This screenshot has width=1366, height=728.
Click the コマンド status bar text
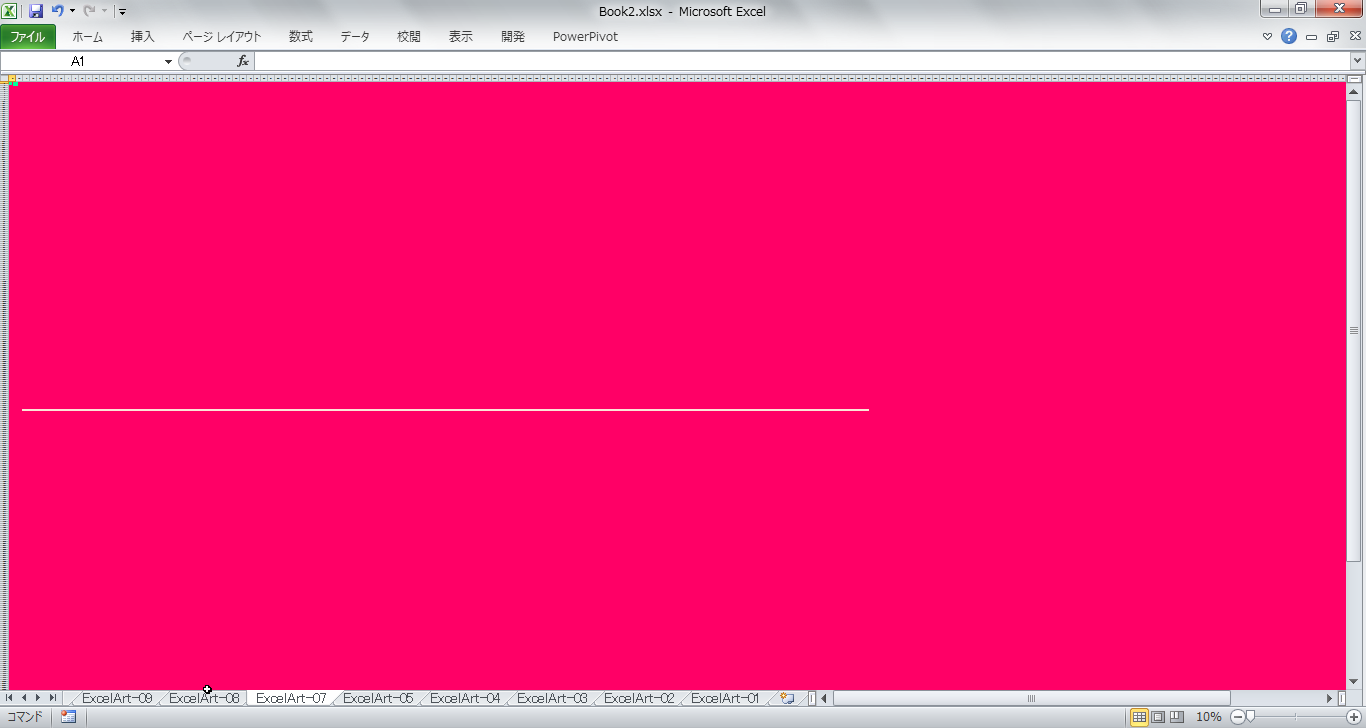point(25,717)
